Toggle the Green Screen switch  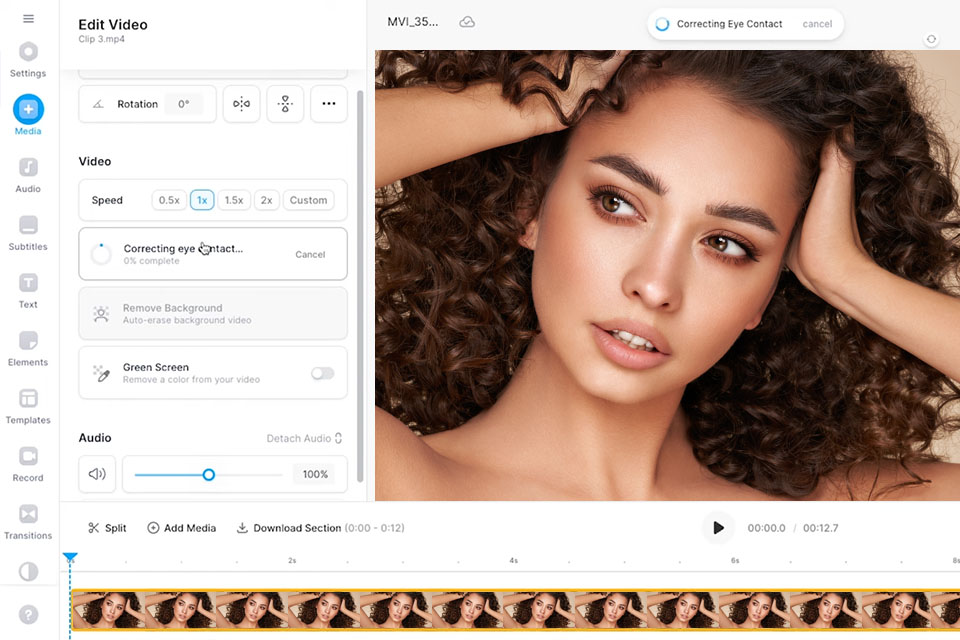[x=322, y=373]
